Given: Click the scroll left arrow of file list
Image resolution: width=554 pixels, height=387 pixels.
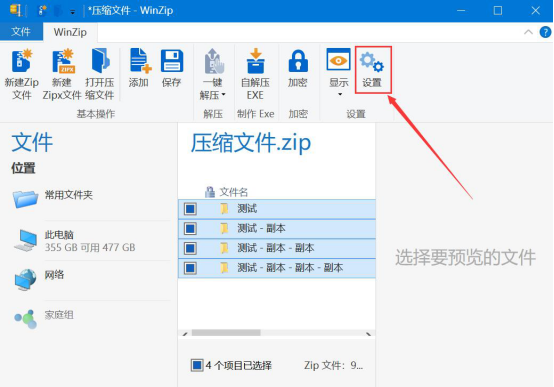Looking at the screenshot, I should [x=185, y=334].
